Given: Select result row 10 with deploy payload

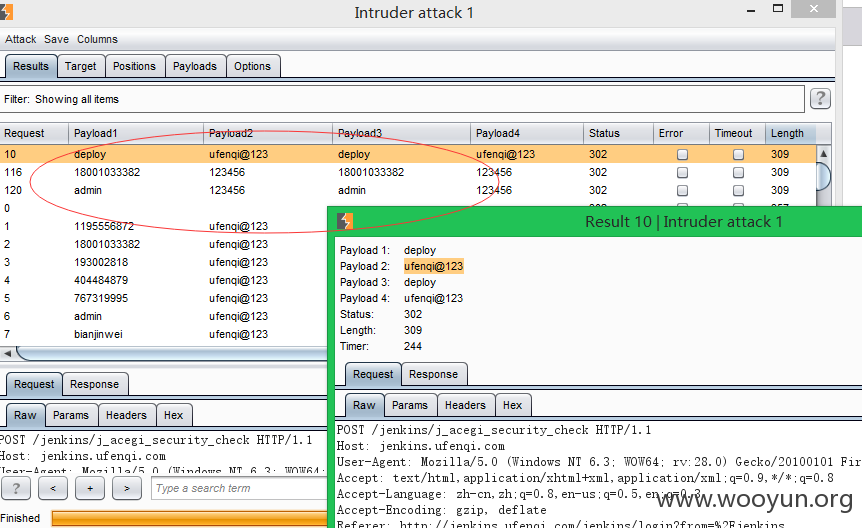Looking at the screenshot, I should pos(408,154).
